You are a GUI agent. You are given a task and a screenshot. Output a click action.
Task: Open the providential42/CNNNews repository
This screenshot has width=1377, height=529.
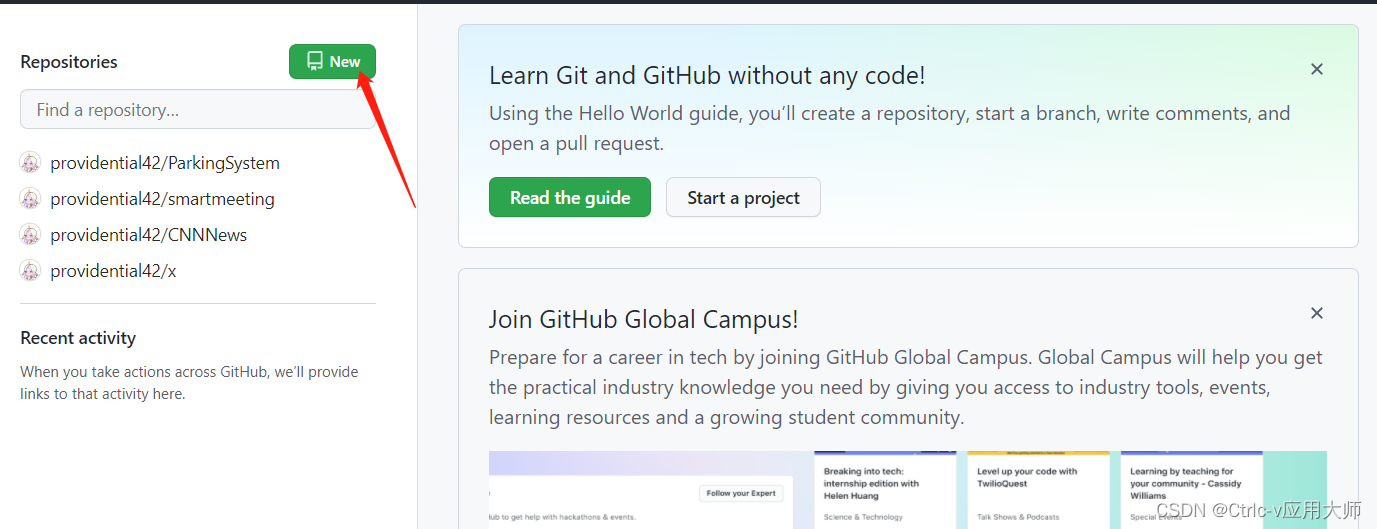tap(148, 235)
